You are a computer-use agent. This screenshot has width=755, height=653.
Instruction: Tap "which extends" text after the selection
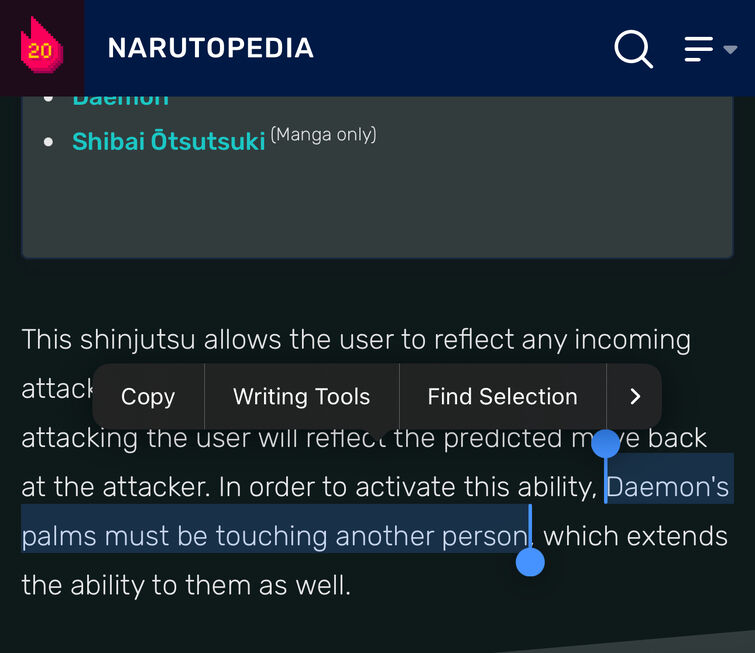635,536
